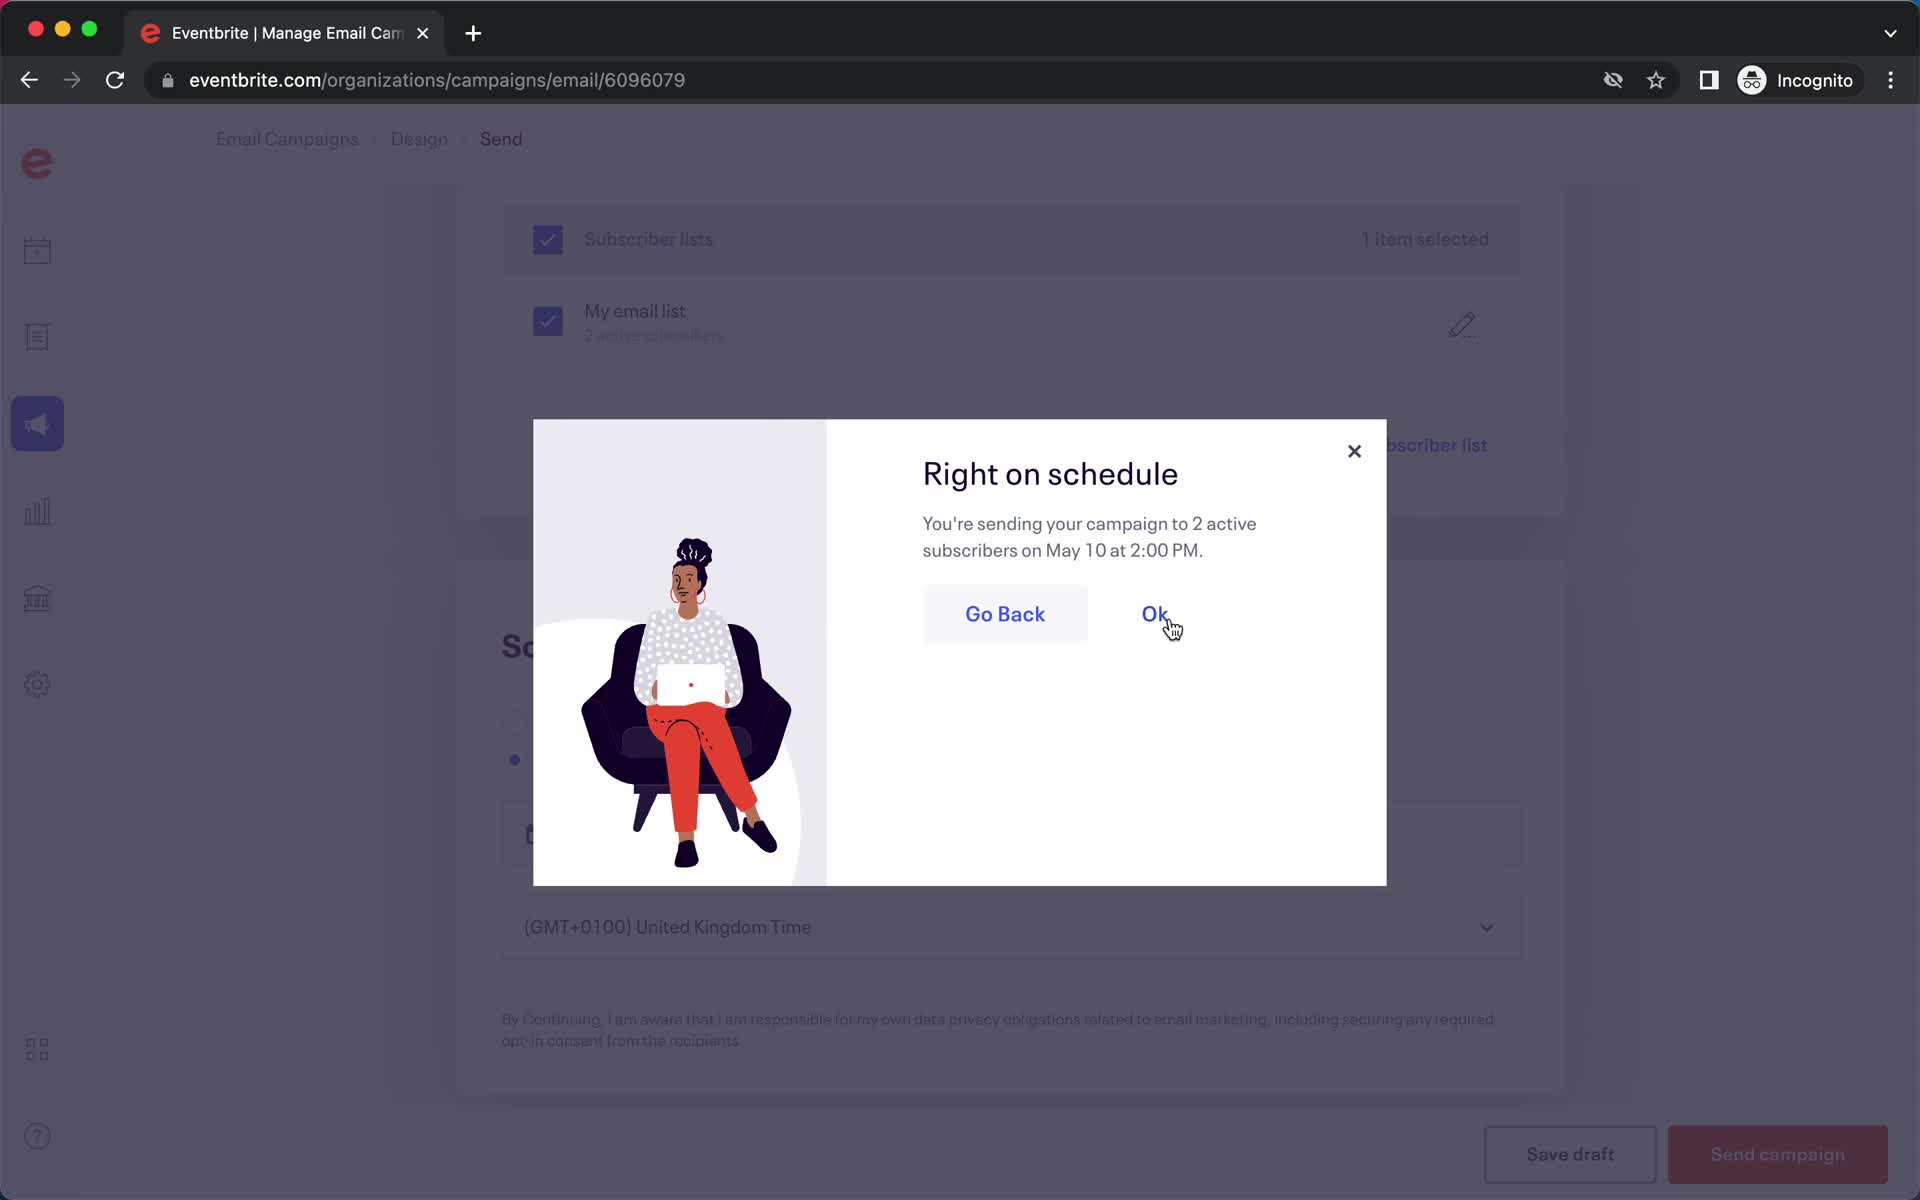Navigate to the Design tab
The height and width of the screenshot is (1200, 1920).
point(419,138)
